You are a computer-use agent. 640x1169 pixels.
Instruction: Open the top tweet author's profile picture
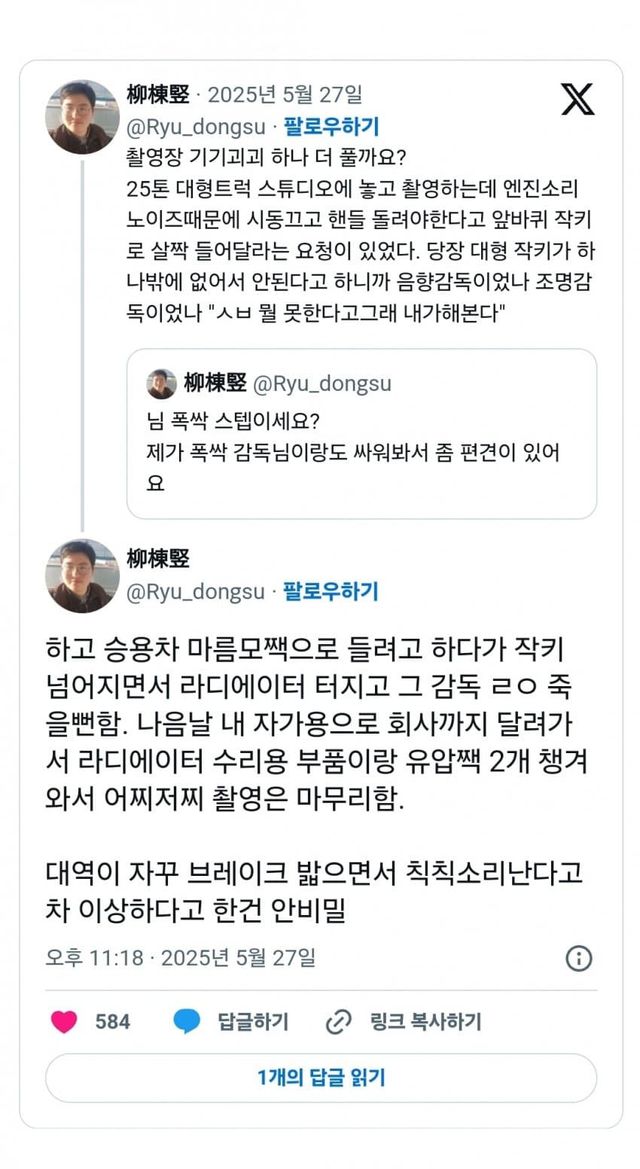pos(83,117)
